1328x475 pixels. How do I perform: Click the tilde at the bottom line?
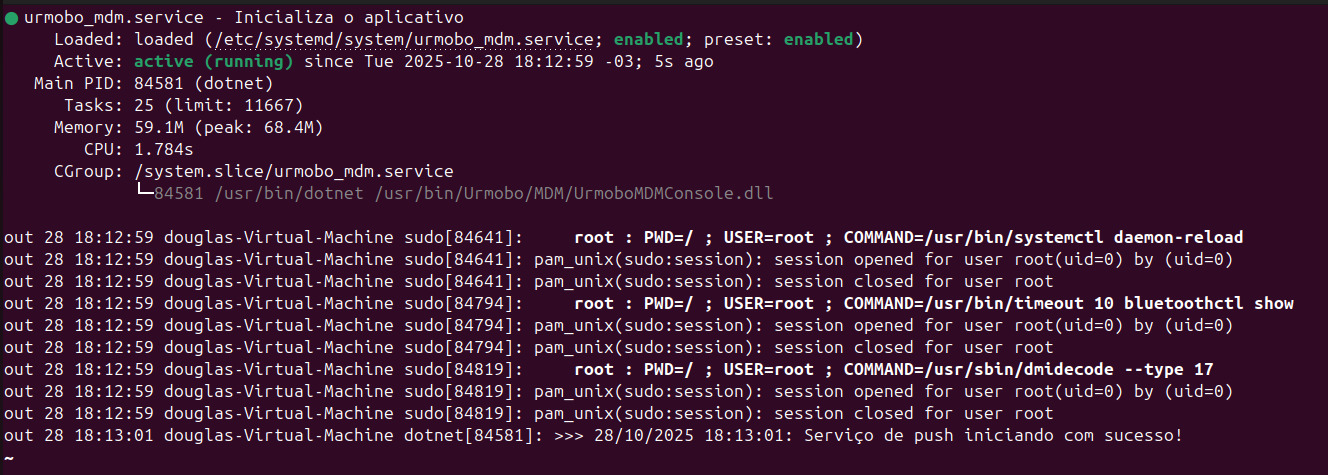[8, 457]
